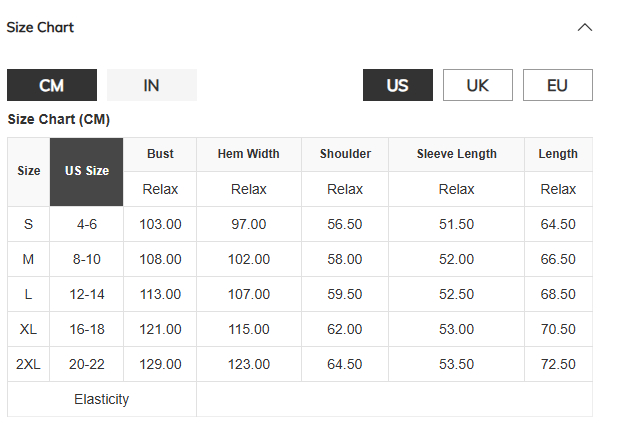The image size is (629, 425).
Task: Switch units to CM
Action: [52, 86]
